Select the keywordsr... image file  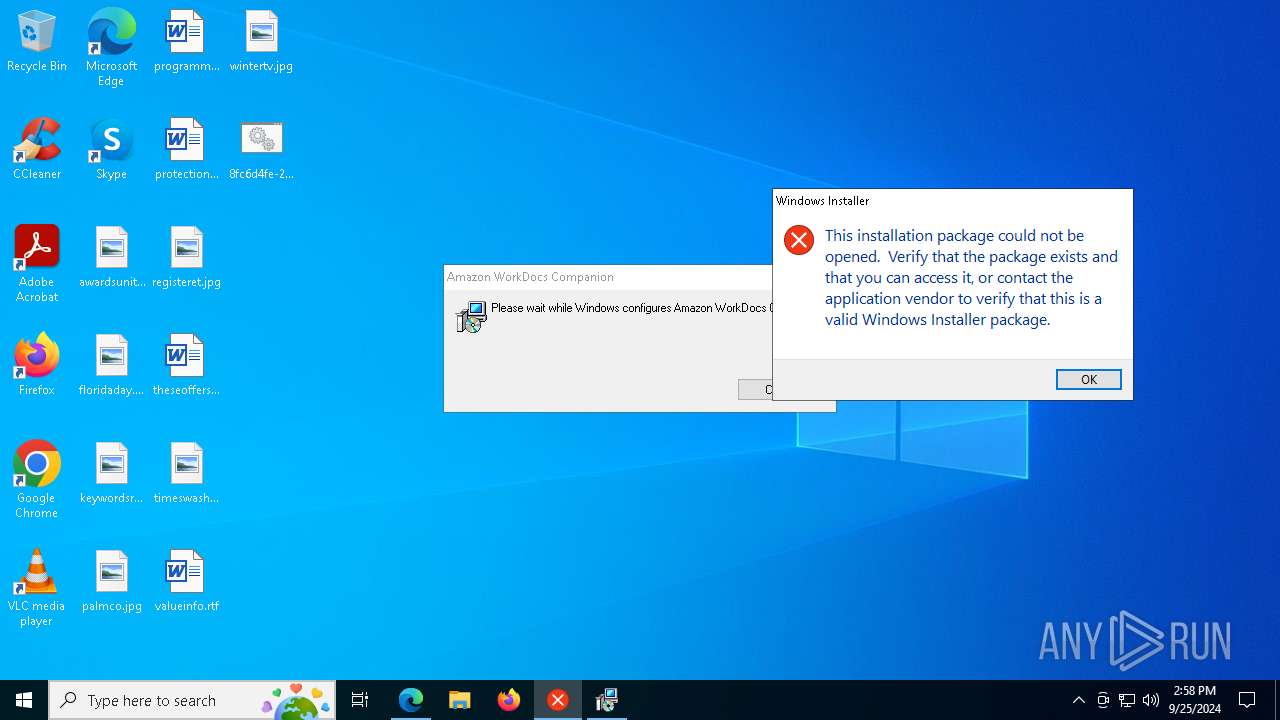point(111,474)
